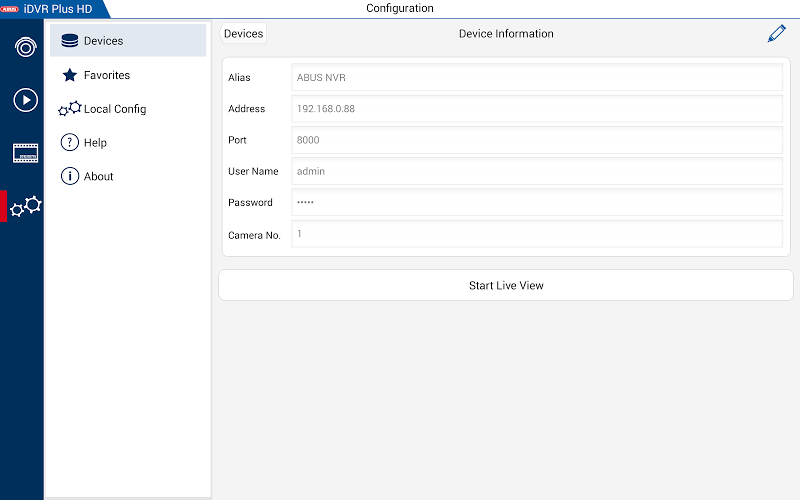Click the Device Information header title
Viewport: 800px width, 500px height.
point(506,34)
